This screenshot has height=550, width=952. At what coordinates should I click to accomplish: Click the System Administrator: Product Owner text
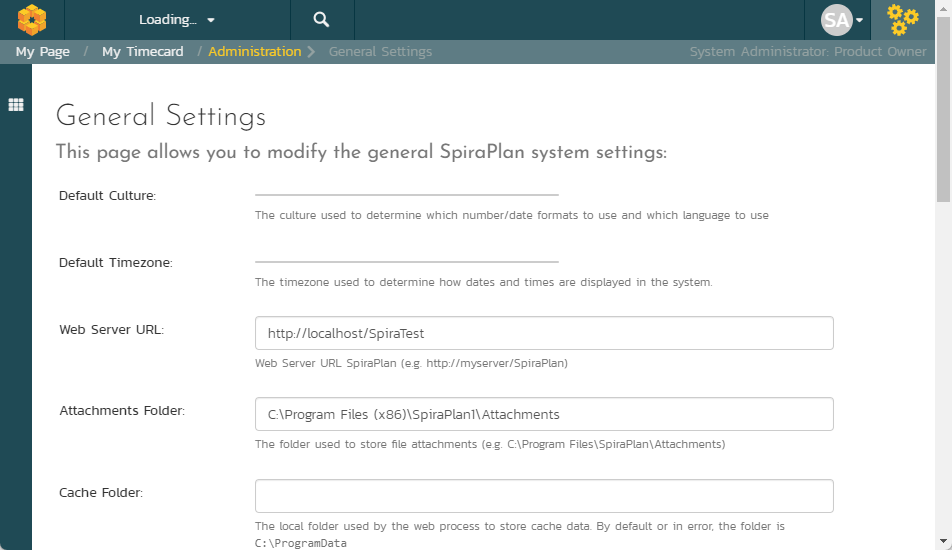[x=808, y=52]
